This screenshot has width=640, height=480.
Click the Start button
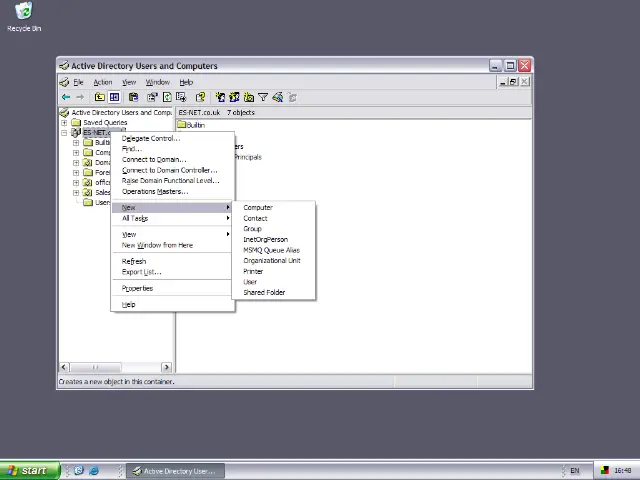click(30, 471)
